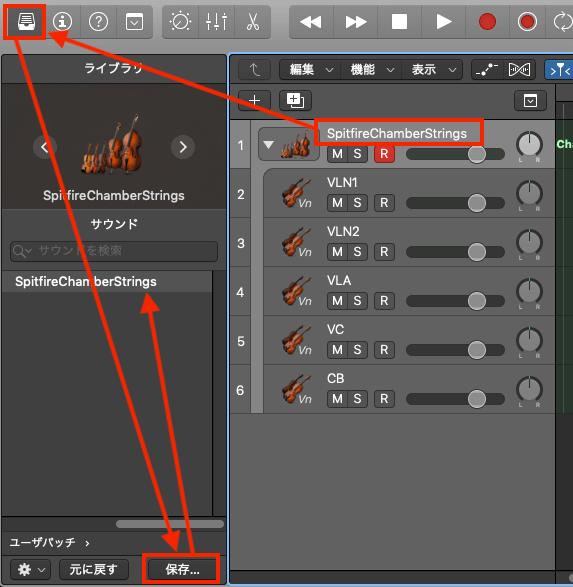This screenshot has width=573, height=587.
Task: Click the VLA pan knob
Action: click(529, 291)
